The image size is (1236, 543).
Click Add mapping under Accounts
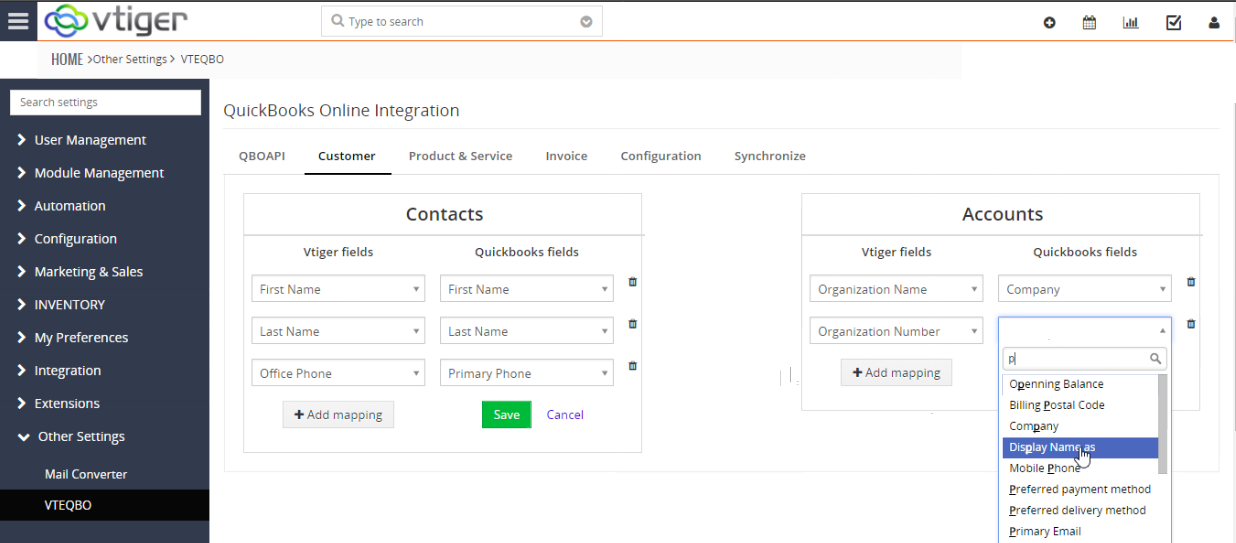pos(896,372)
